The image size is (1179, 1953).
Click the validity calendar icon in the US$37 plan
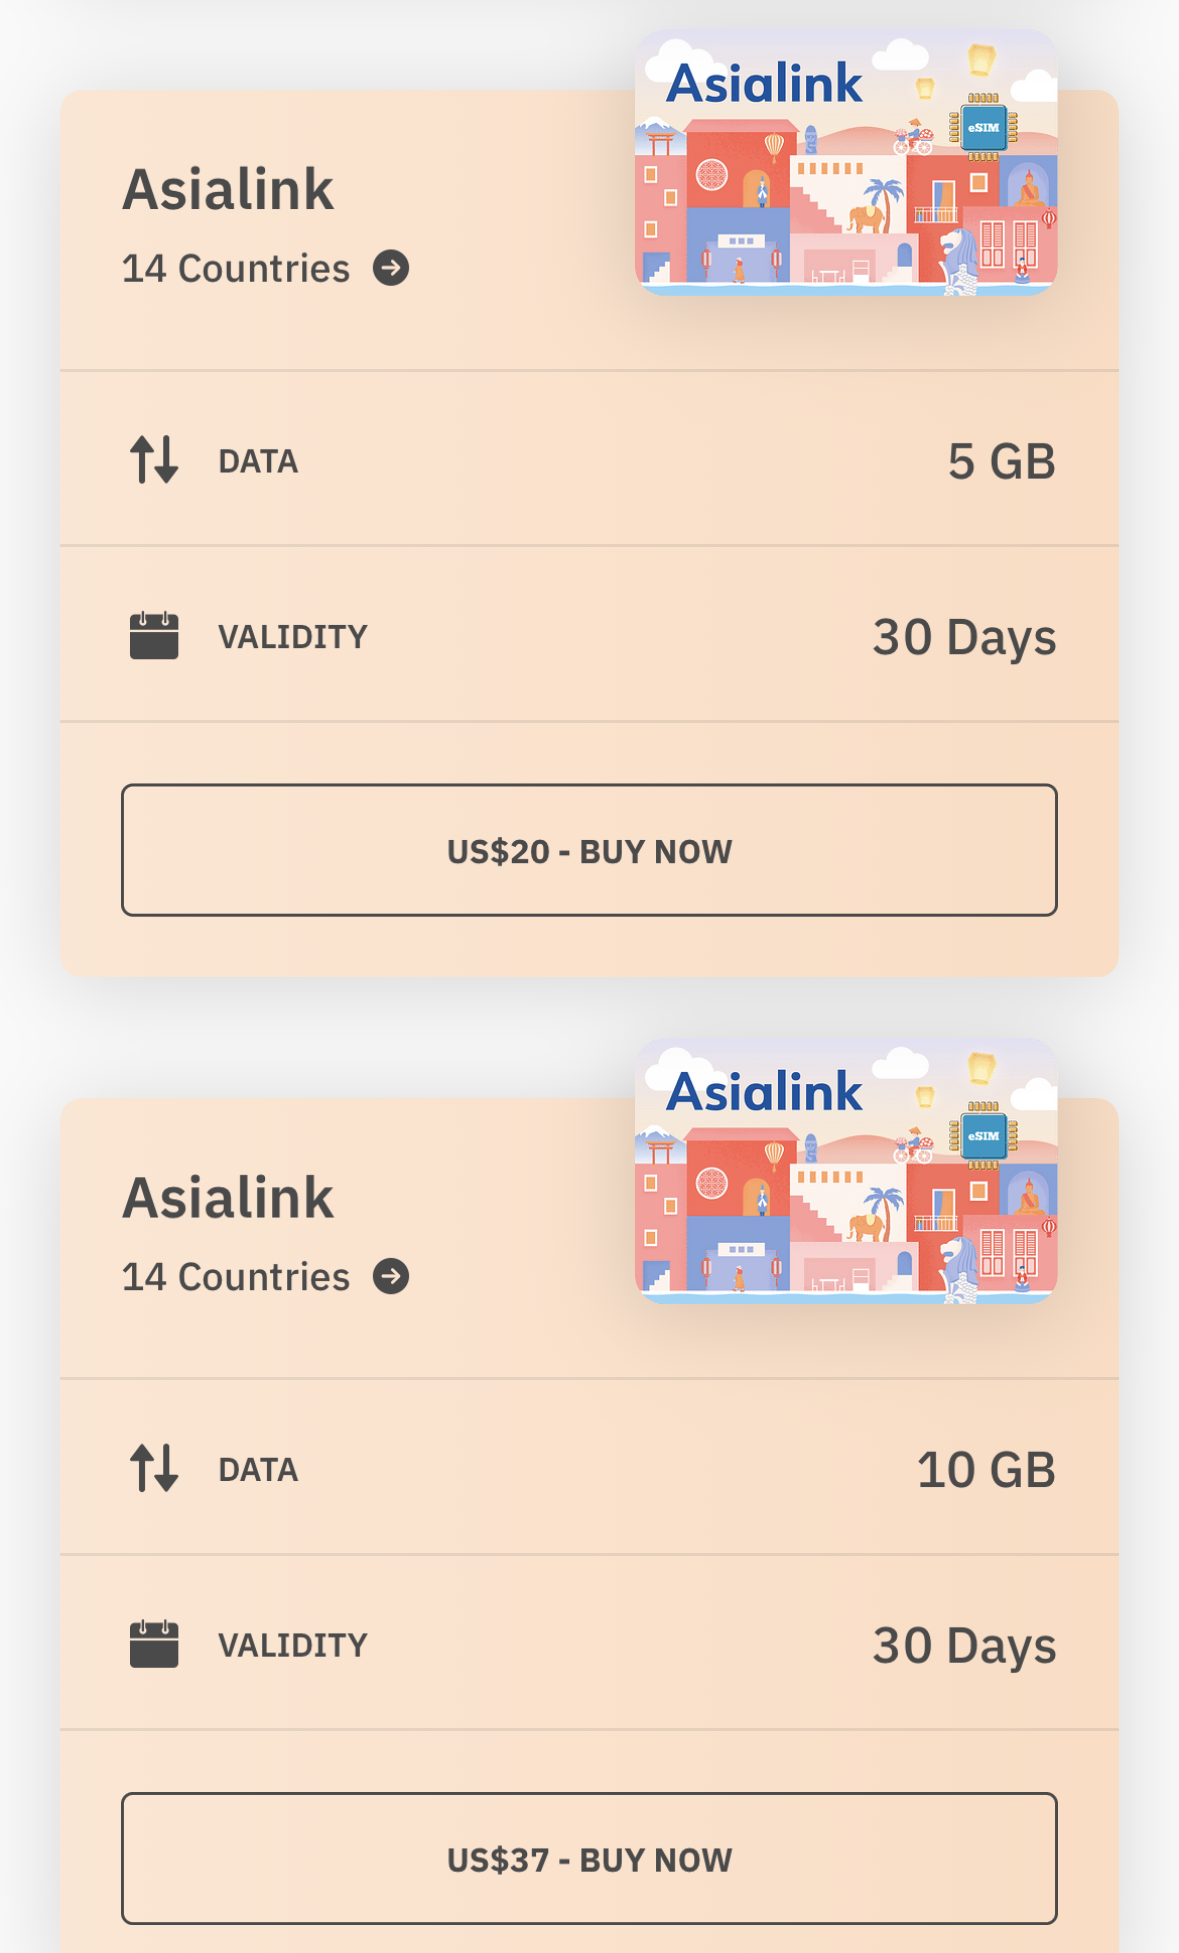click(154, 1644)
